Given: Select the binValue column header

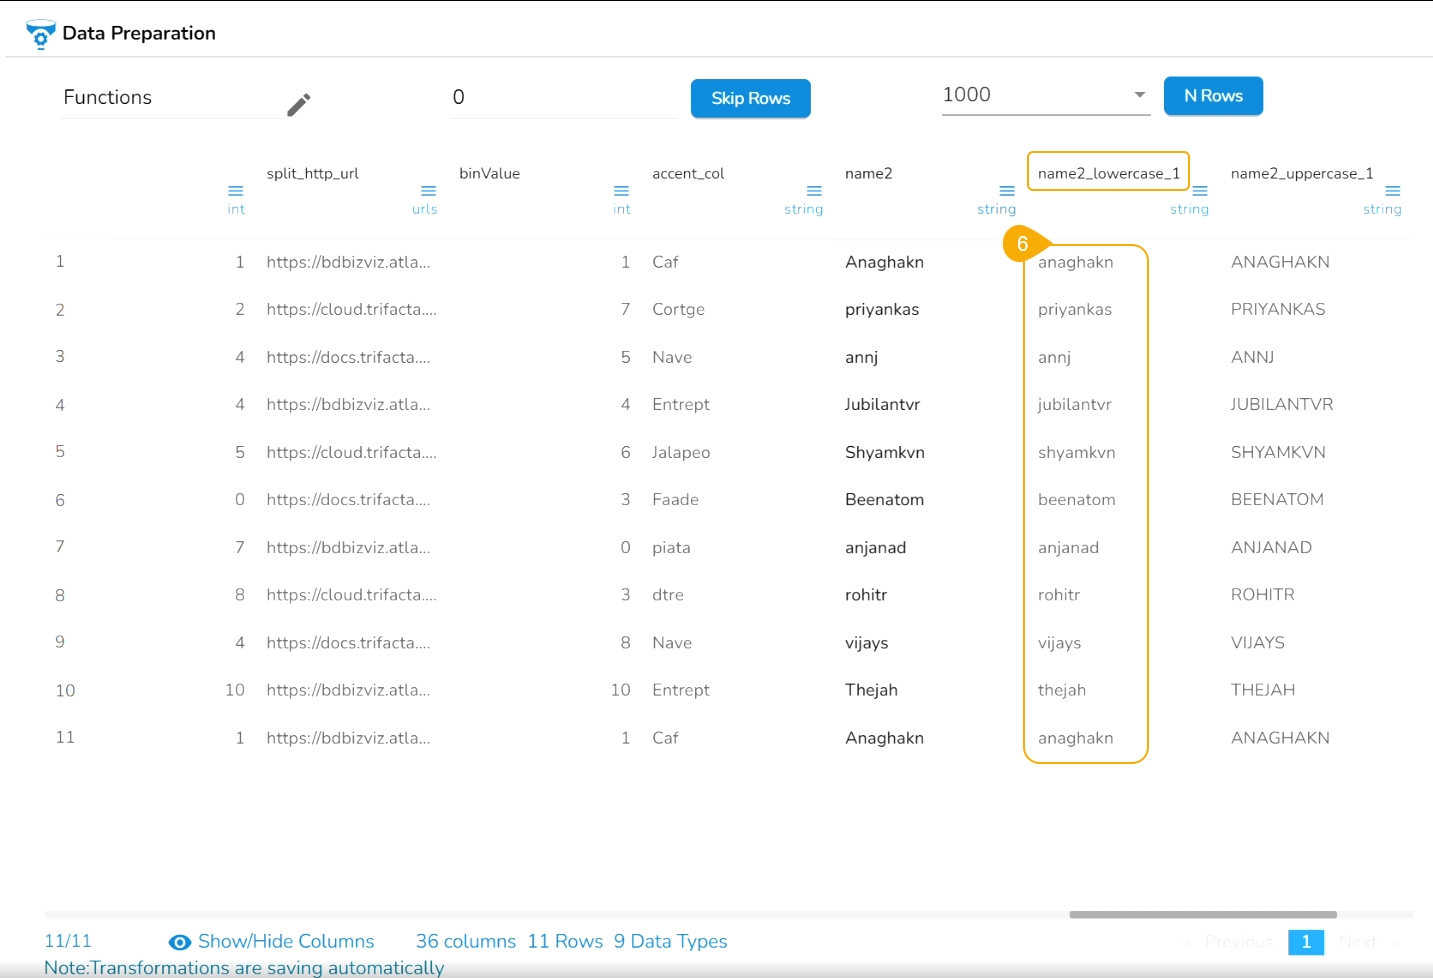Looking at the screenshot, I should (490, 173).
